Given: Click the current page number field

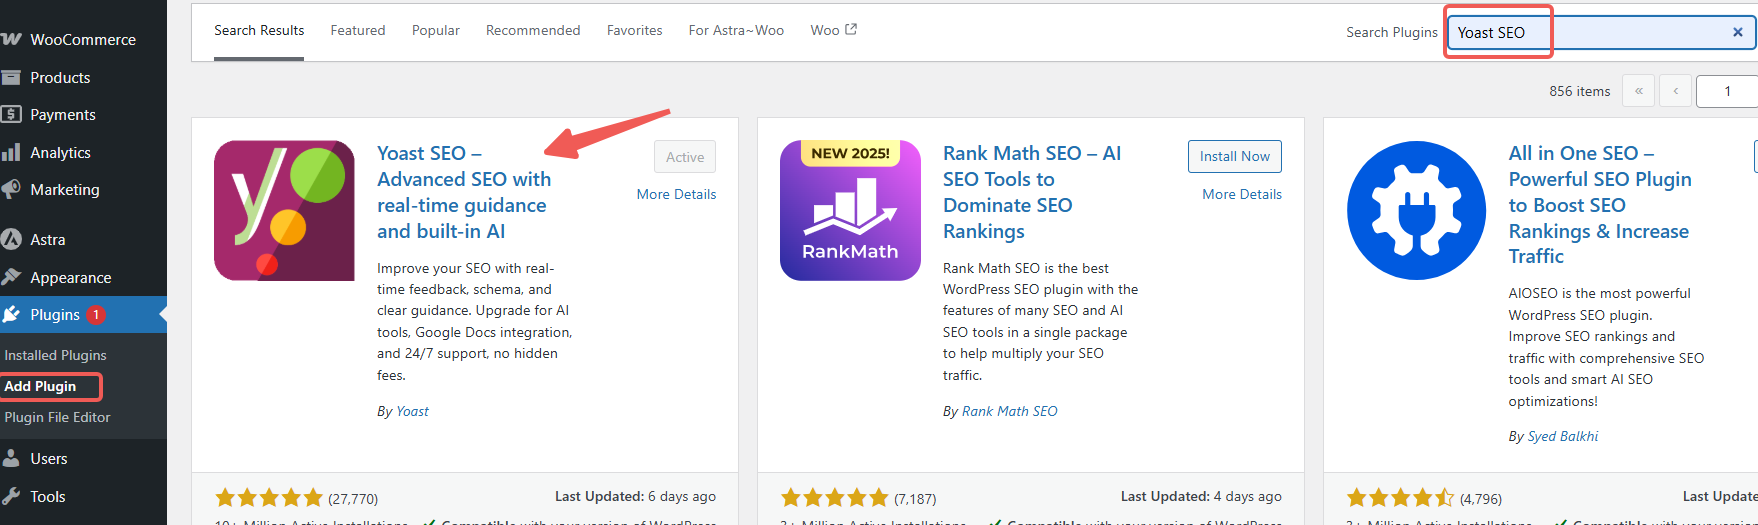Looking at the screenshot, I should (1727, 91).
